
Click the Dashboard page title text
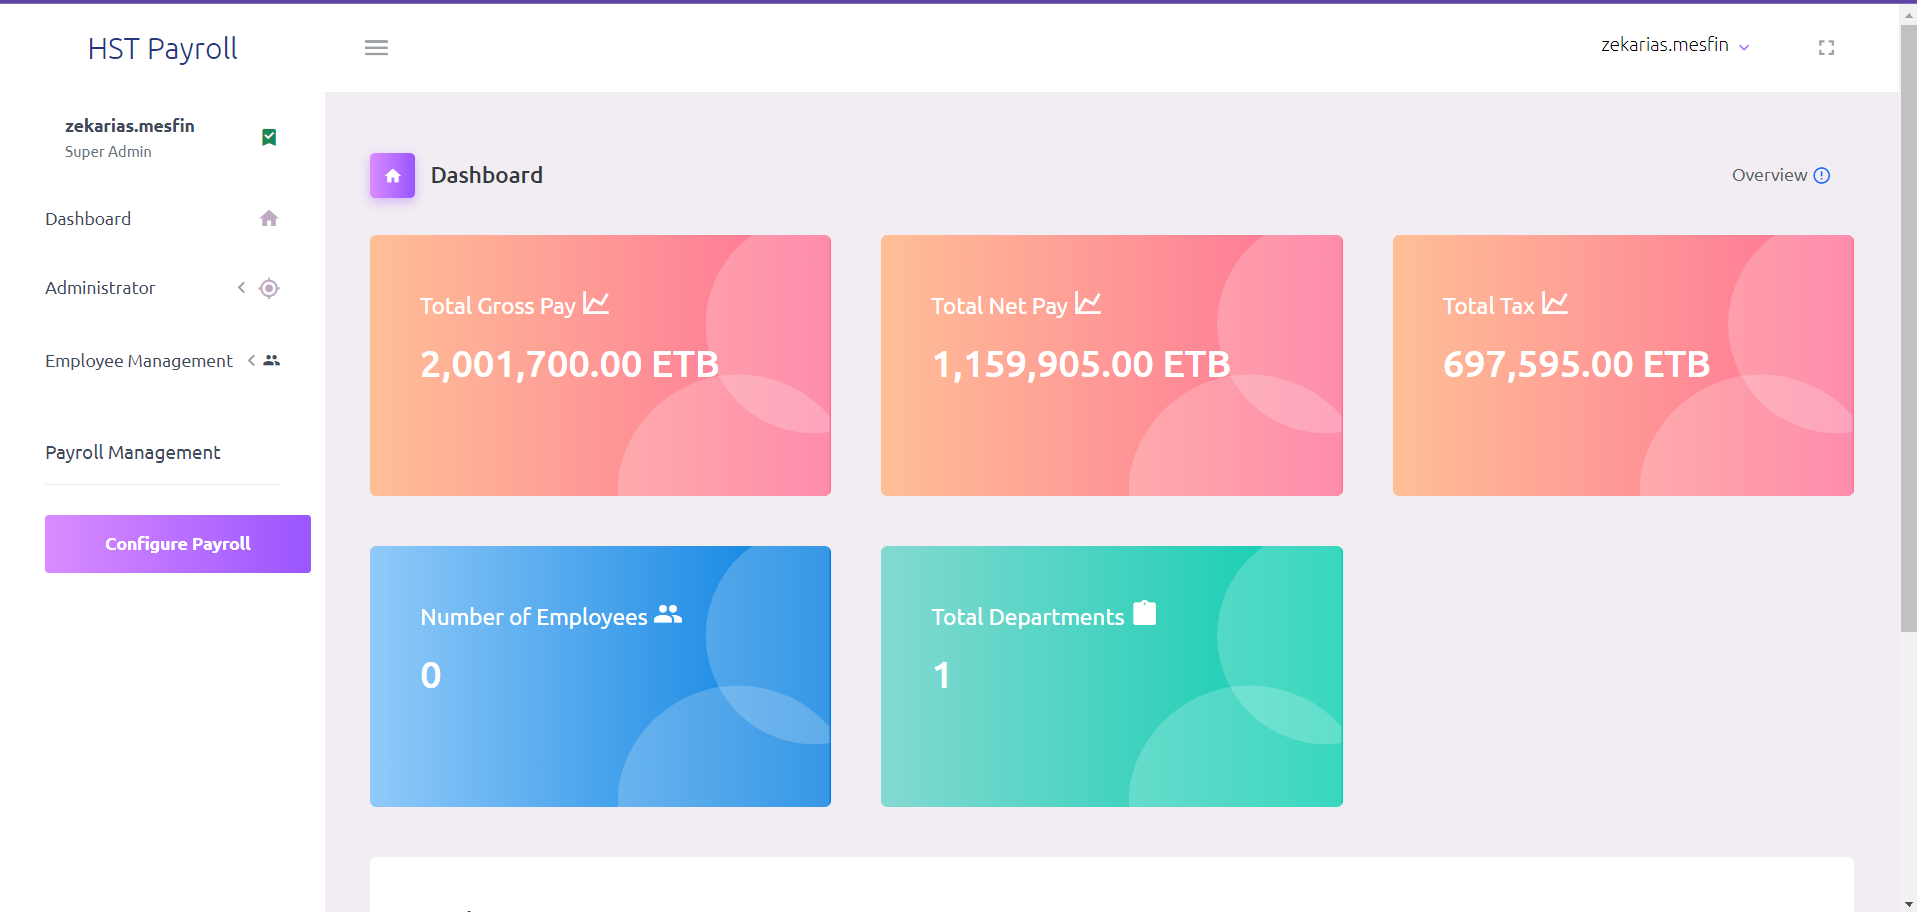click(x=487, y=175)
